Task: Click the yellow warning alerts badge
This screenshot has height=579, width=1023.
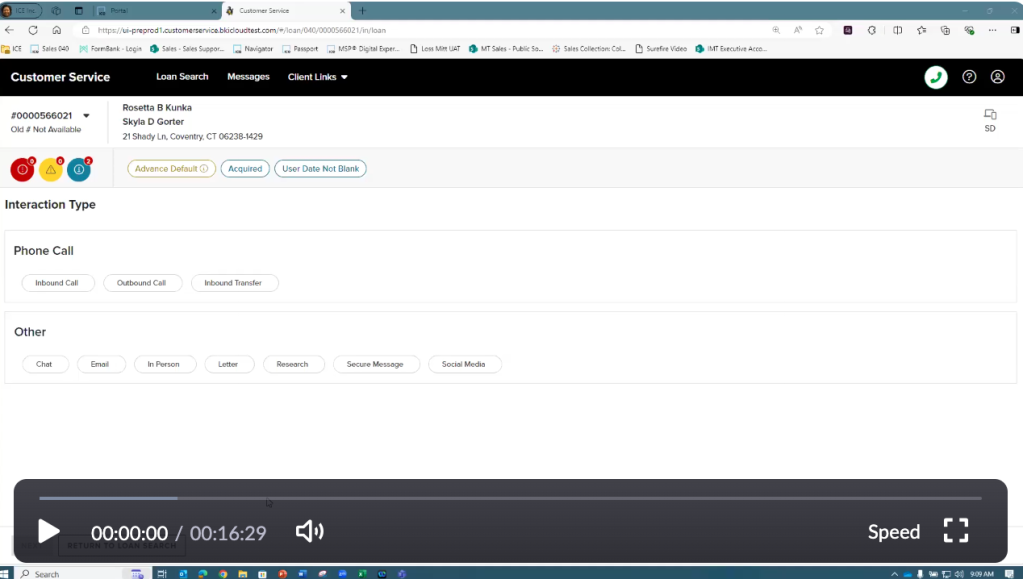Action: [x=50, y=169]
